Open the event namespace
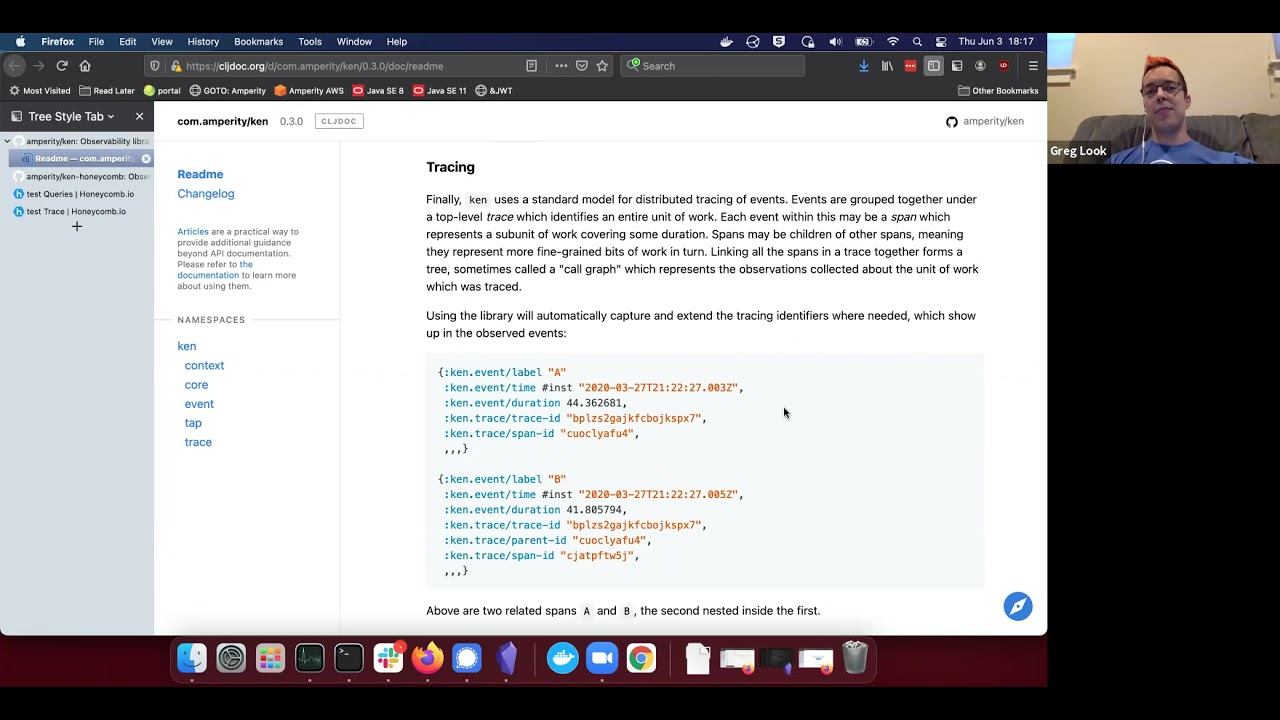This screenshot has width=1280, height=720. (199, 404)
